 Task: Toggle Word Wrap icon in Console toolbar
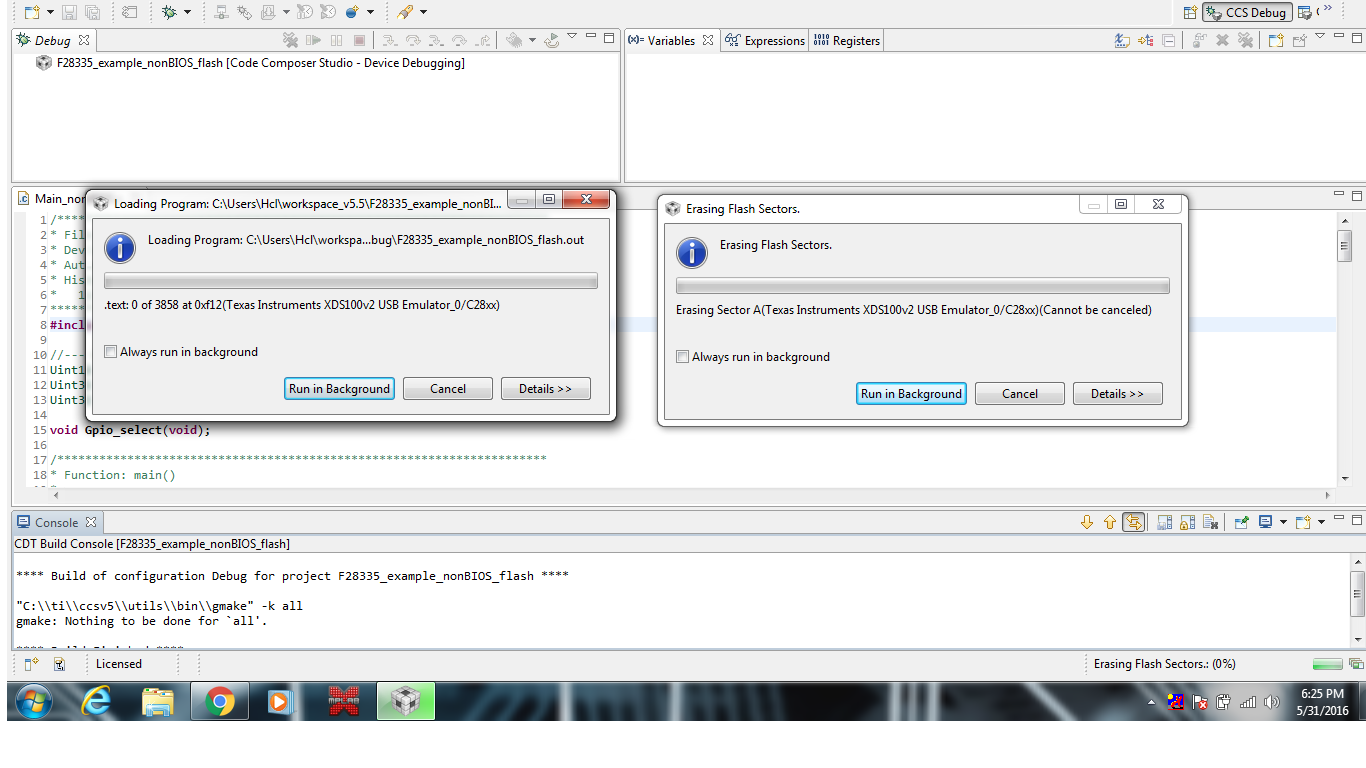coord(1133,522)
